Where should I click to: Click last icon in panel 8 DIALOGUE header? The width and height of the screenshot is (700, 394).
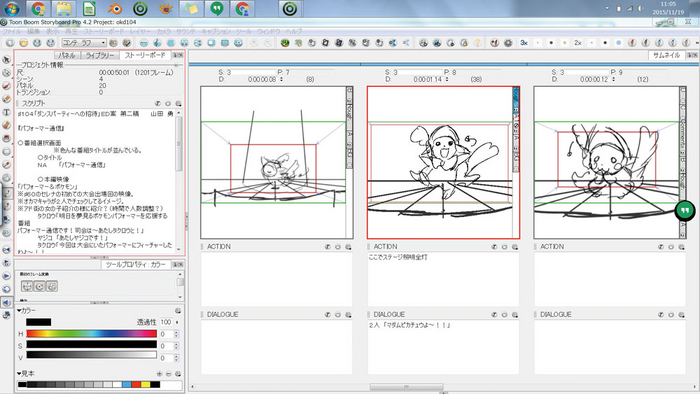(515, 315)
